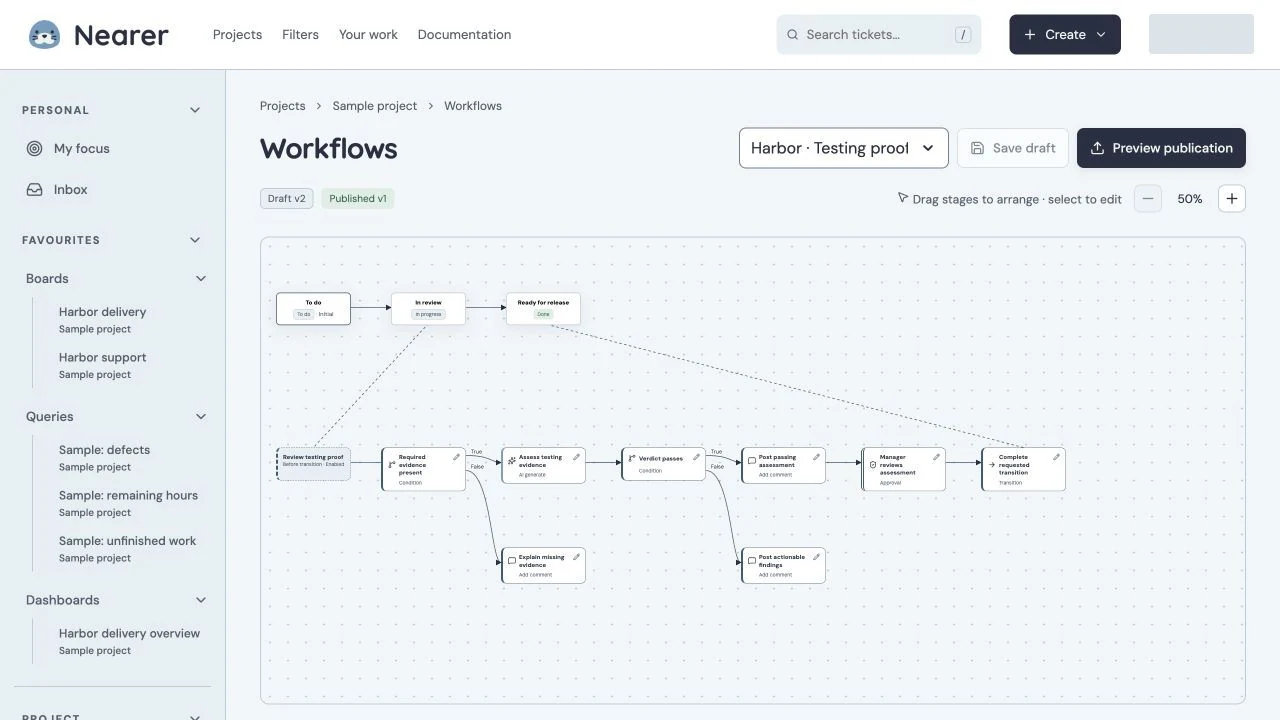Image resolution: width=1280 pixels, height=720 pixels.
Task: Open My focus target icon
Action: pos(35,149)
